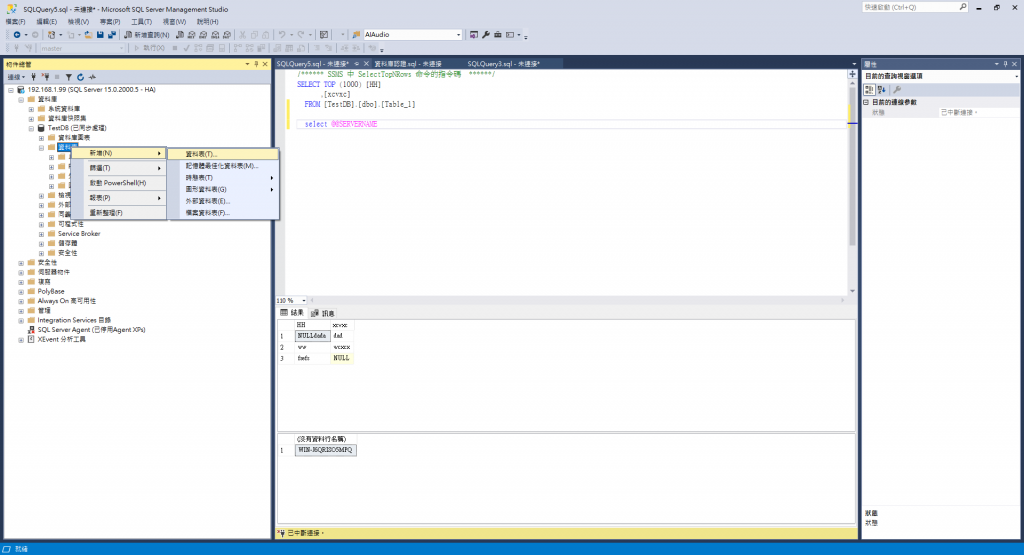Screen dimensions: 1024x555
Task: Open the 圖形資料表(G) submenu
Action: pyautogui.click(x=223, y=189)
